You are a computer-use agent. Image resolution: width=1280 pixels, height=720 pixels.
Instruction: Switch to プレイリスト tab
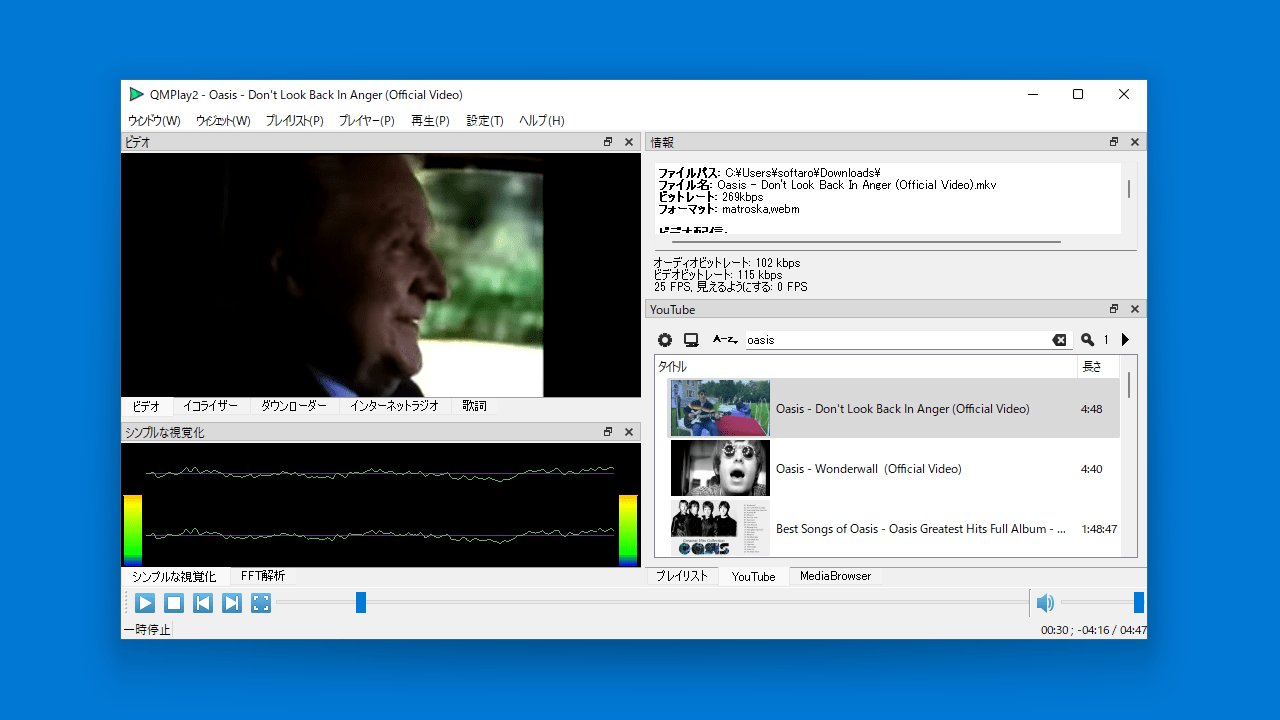682,576
